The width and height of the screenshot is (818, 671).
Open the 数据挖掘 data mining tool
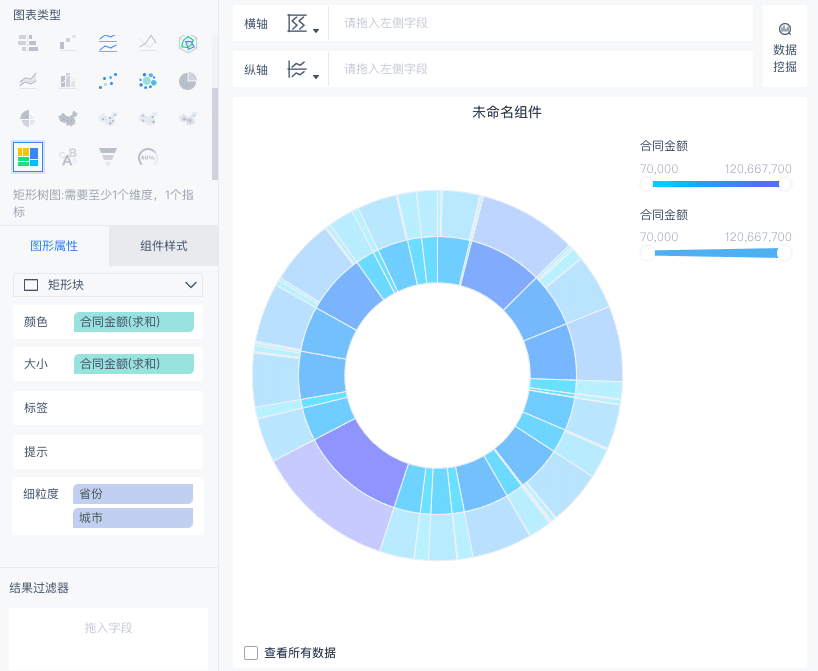[785, 47]
